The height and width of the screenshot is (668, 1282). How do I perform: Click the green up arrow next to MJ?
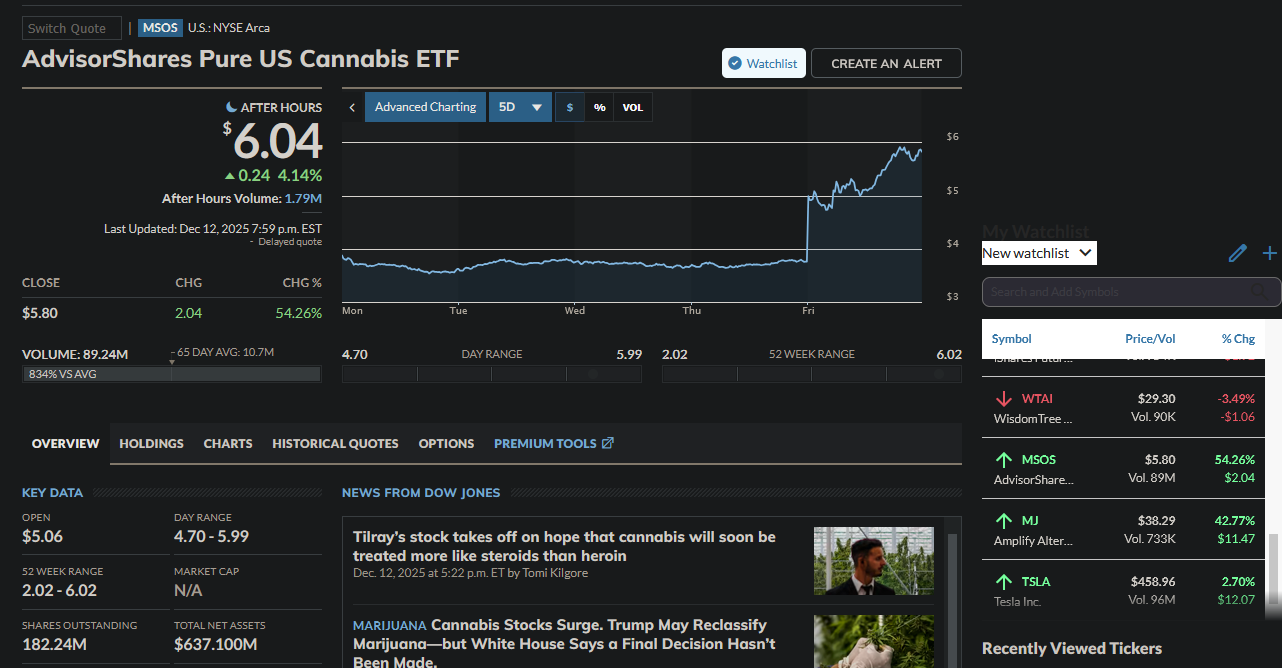(1004, 521)
